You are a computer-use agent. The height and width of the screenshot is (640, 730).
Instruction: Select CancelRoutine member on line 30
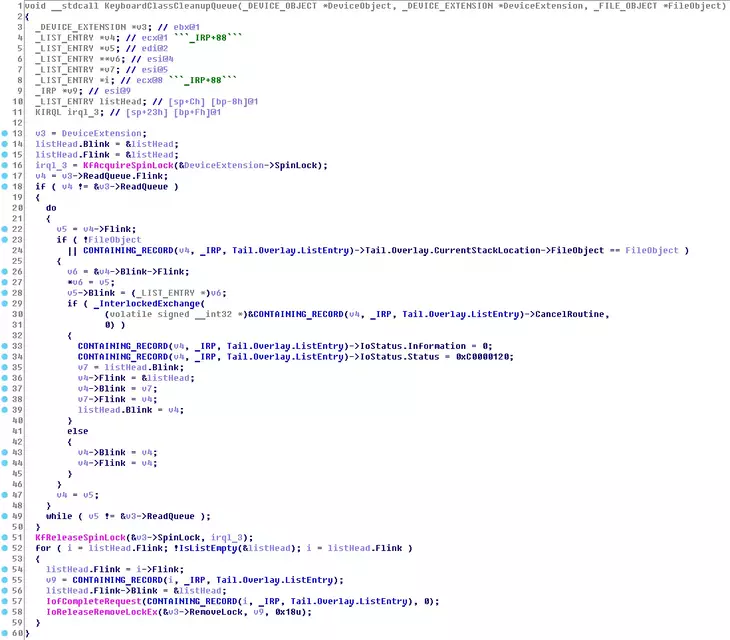569,314
